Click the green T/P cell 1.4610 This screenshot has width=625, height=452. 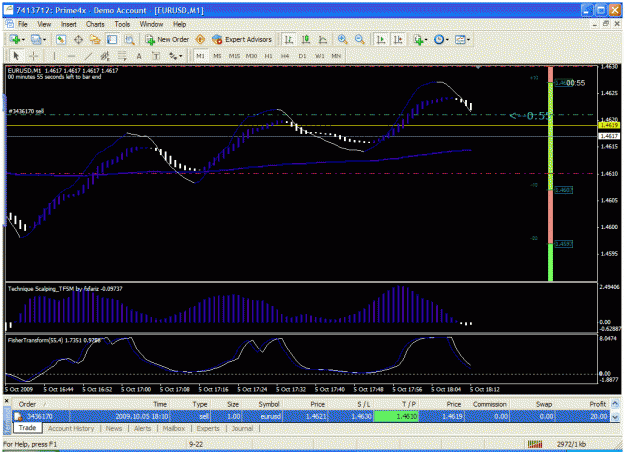[x=396, y=417]
